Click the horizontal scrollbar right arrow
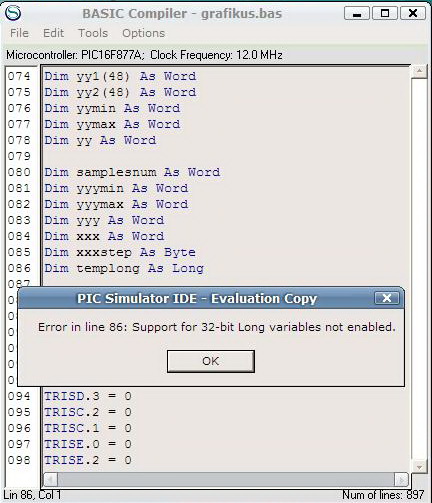Viewport: 432px width, 503px height. [x=401, y=480]
